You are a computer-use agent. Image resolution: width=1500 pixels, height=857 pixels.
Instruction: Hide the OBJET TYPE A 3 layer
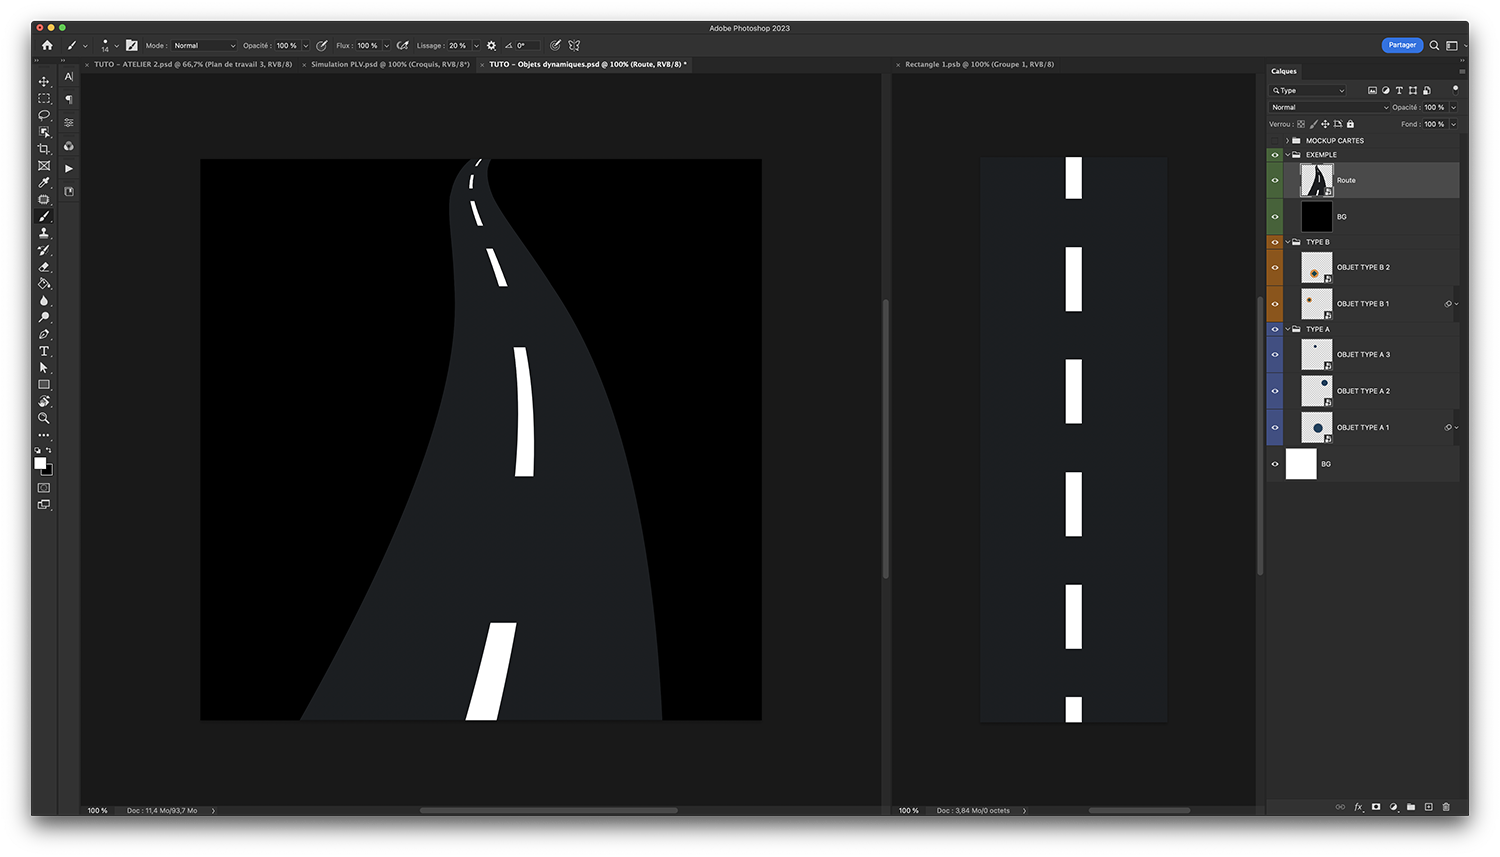tap(1275, 354)
